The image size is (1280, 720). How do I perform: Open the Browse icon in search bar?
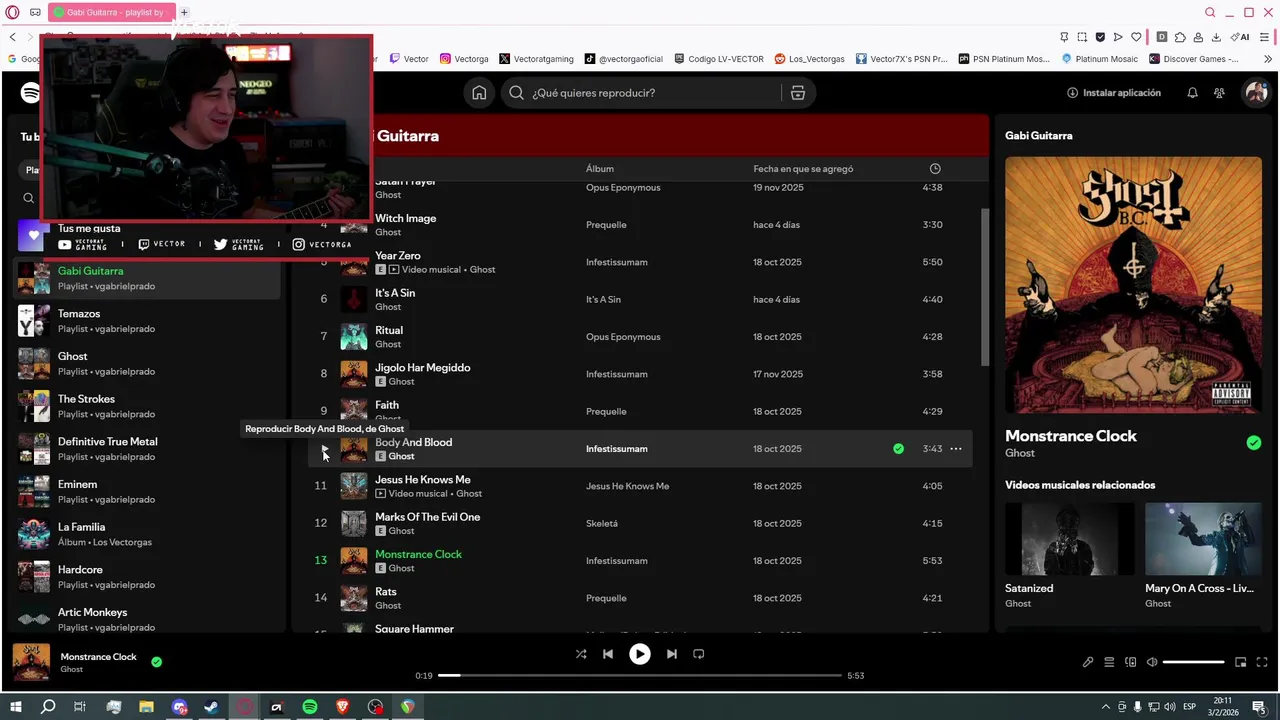(797, 93)
